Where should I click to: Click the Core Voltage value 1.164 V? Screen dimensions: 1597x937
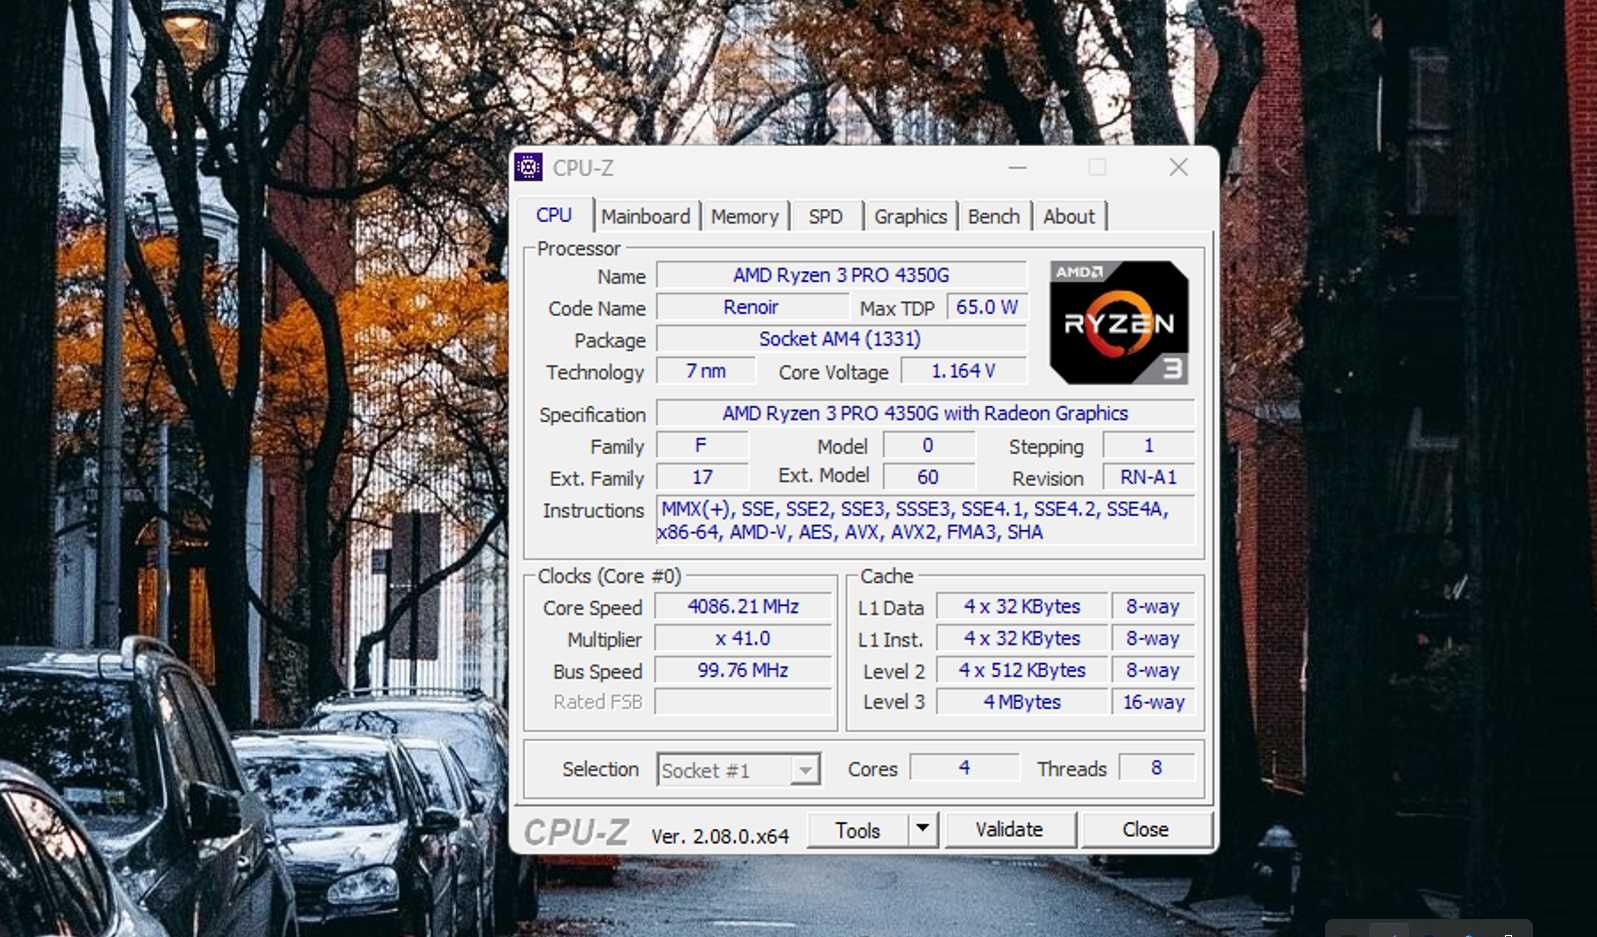pyautogui.click(x=964, y=371)
